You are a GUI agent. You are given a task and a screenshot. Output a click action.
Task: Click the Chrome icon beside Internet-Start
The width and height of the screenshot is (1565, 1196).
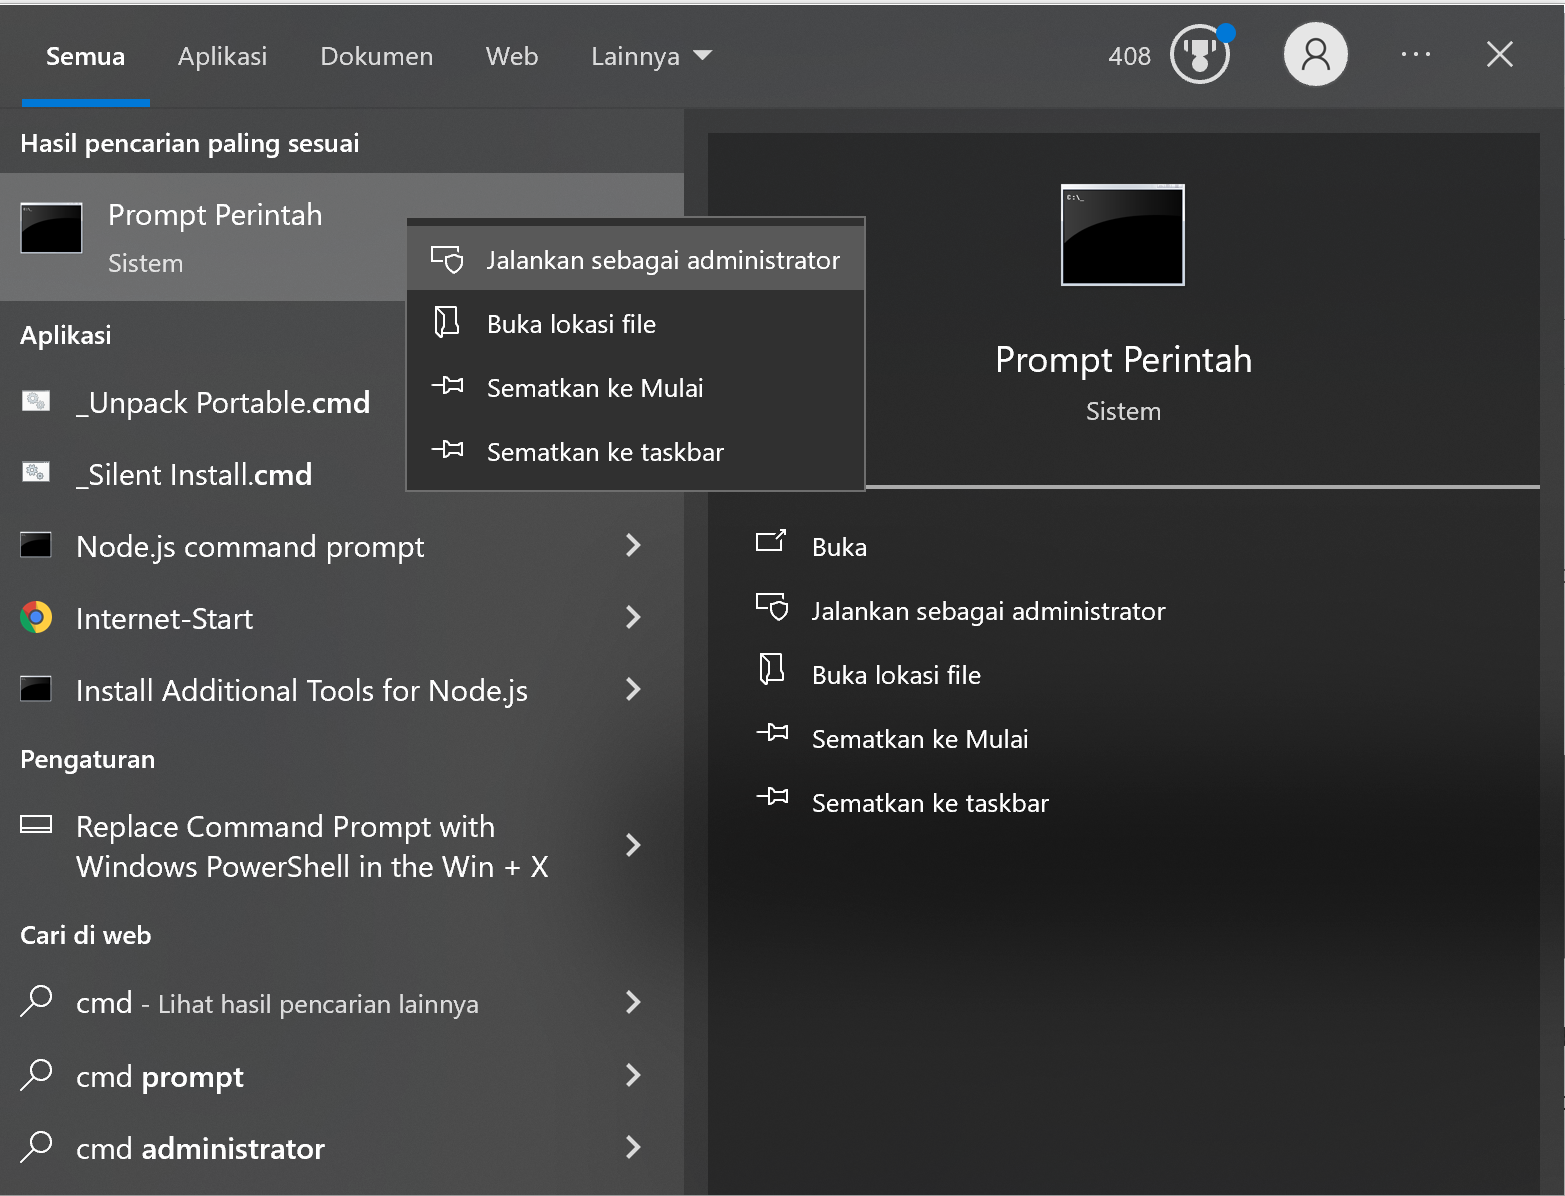(36, 618)
